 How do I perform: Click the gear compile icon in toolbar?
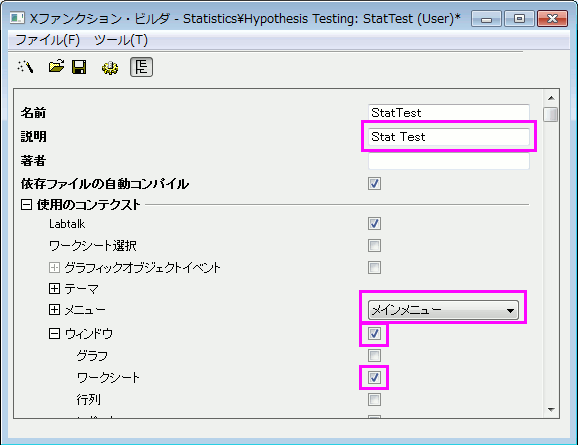(110, 67)
